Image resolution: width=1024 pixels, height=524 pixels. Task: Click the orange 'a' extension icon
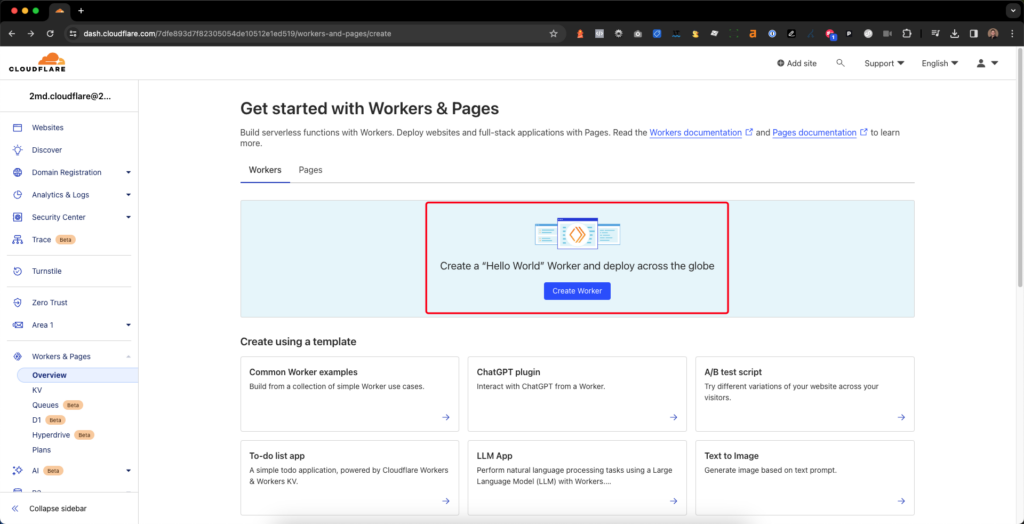(752, 33)
